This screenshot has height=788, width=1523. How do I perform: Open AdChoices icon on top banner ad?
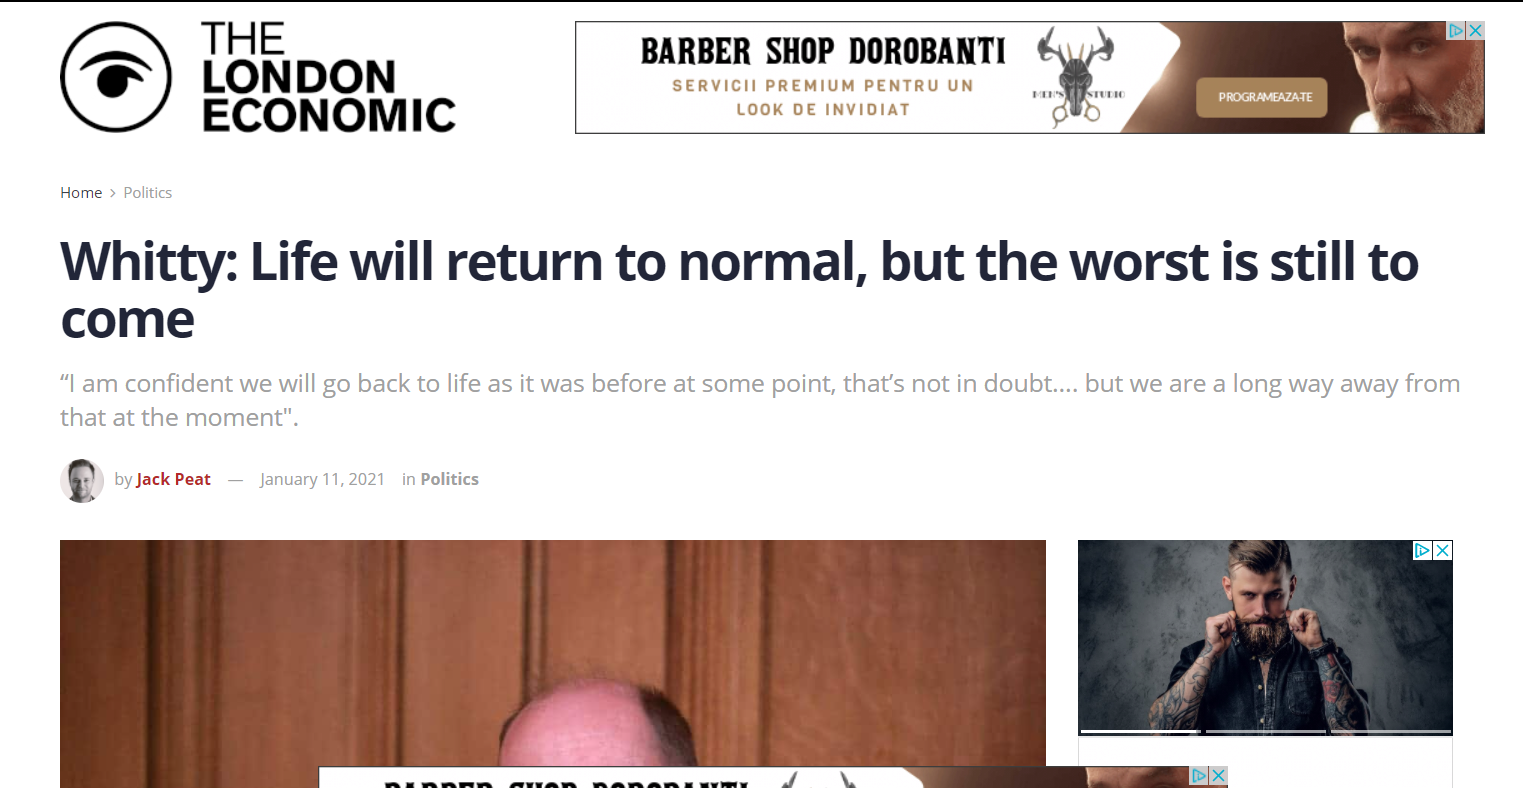(x=1457, y=31)
